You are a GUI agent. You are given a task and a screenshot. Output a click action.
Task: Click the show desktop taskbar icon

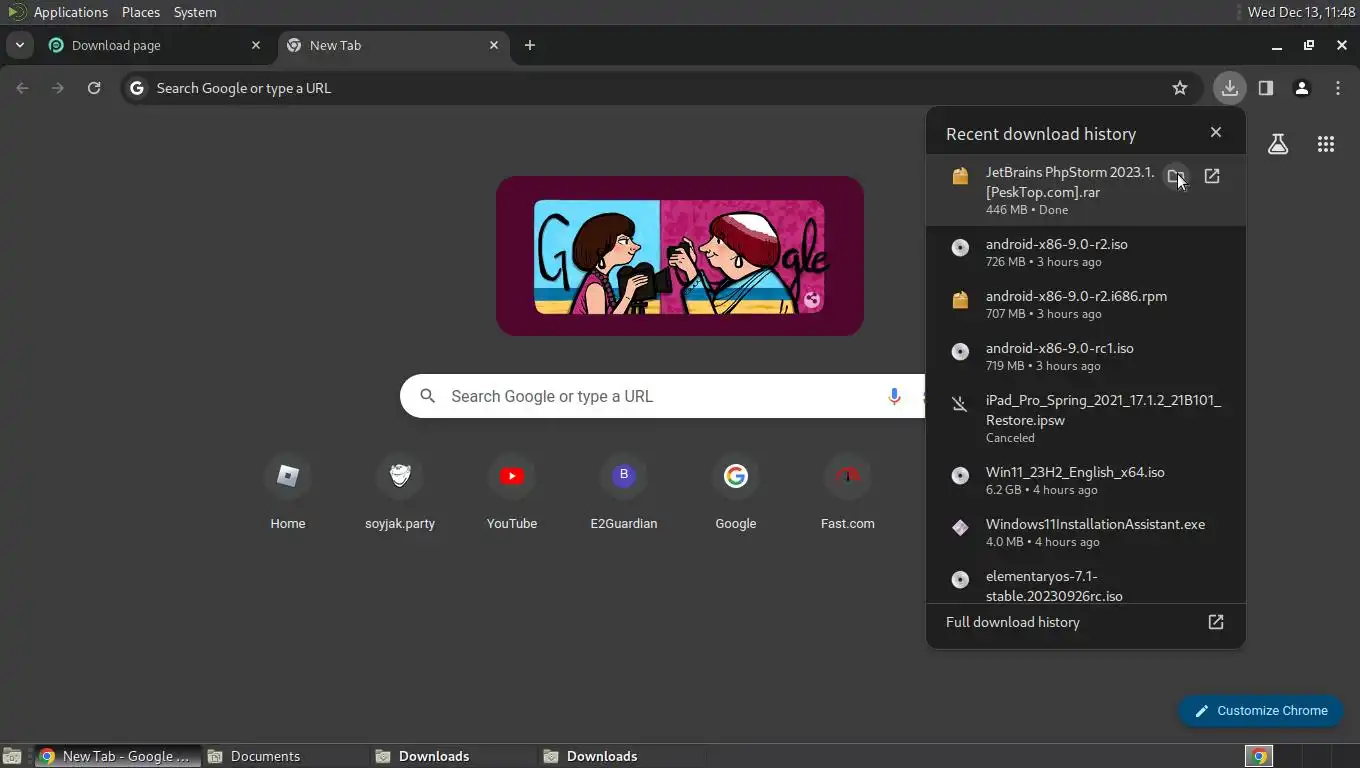pyautogui.click(x=12, y=756)
